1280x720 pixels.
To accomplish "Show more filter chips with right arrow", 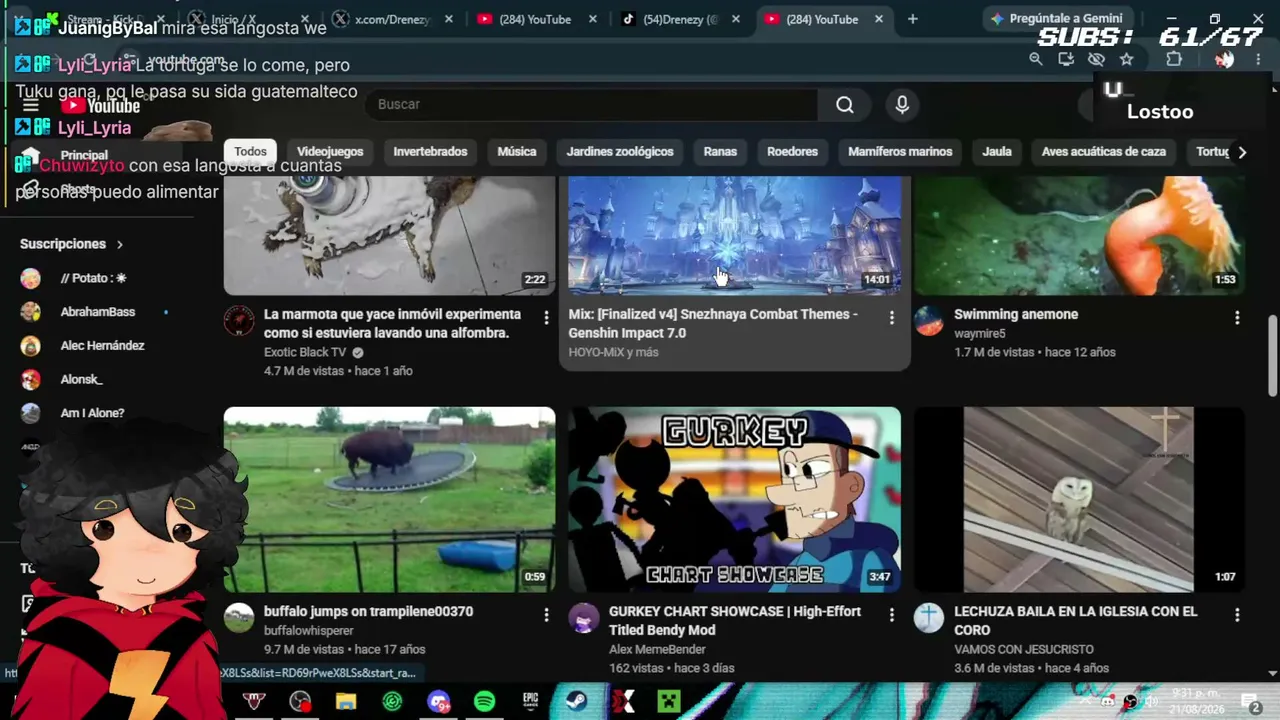I will [x=1242, y=152].
